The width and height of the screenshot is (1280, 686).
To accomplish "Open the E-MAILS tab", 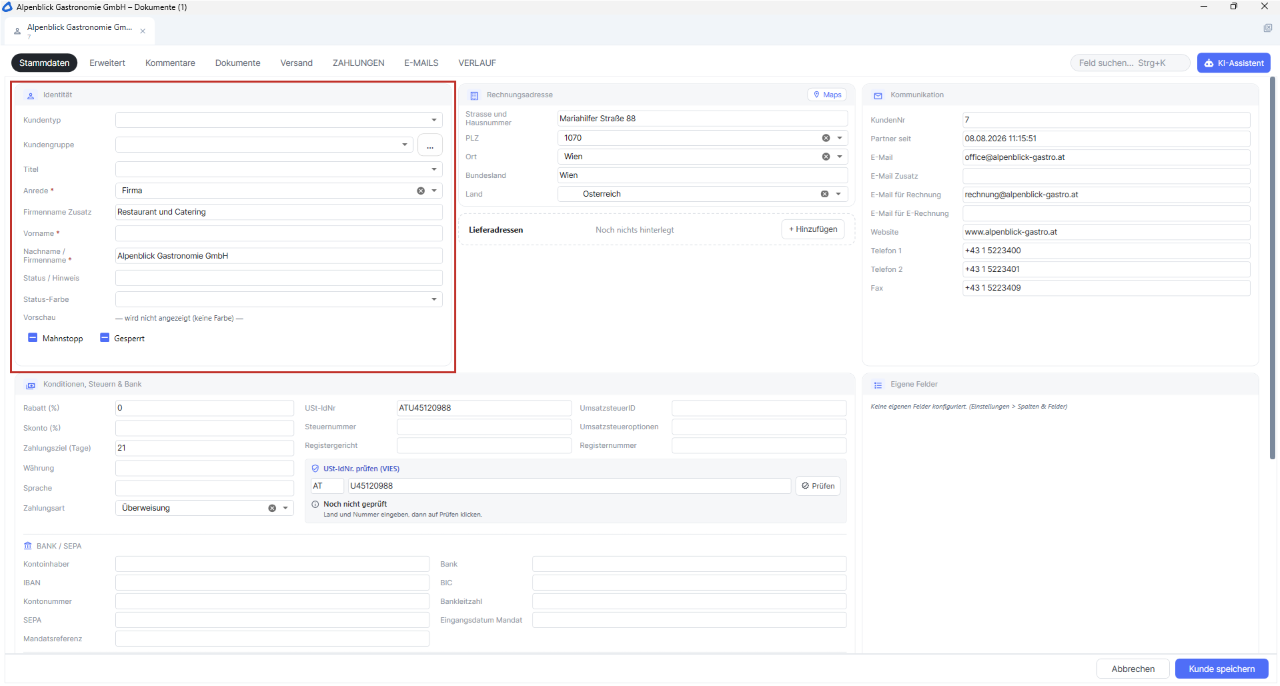I will point(421,63).
